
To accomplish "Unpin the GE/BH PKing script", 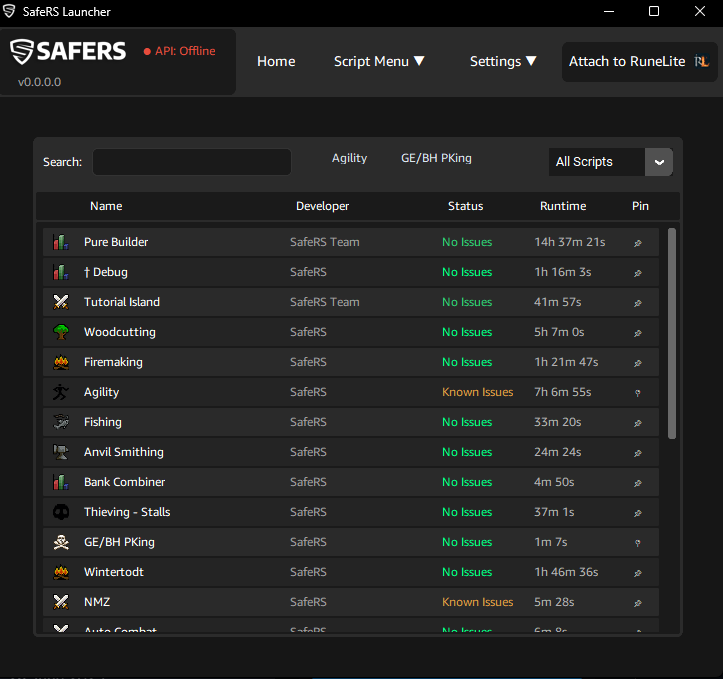I will (x=638, y=543).
